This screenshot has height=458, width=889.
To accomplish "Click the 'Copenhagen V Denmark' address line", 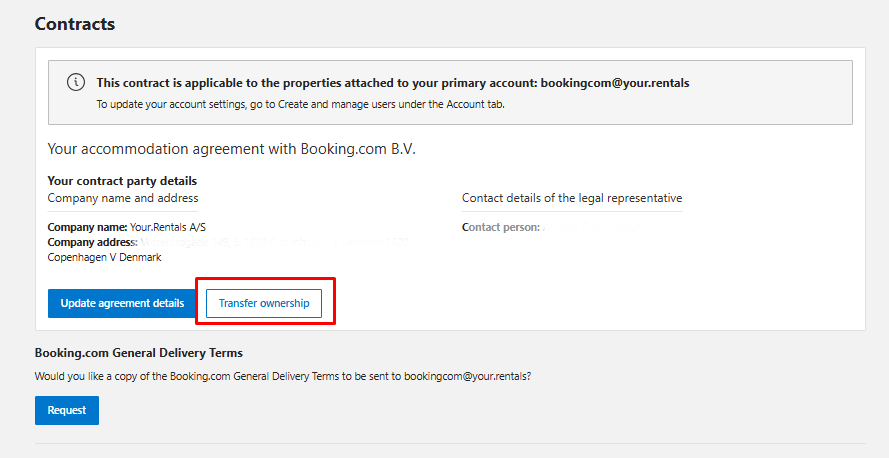I will click(104, 257).
